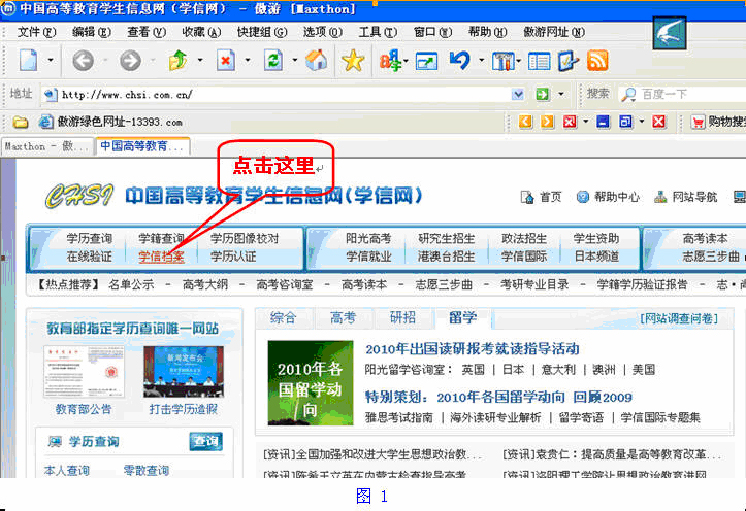
Task: Select the 研招 content tab
Action: pyautogui.click(x=402, y=317)
